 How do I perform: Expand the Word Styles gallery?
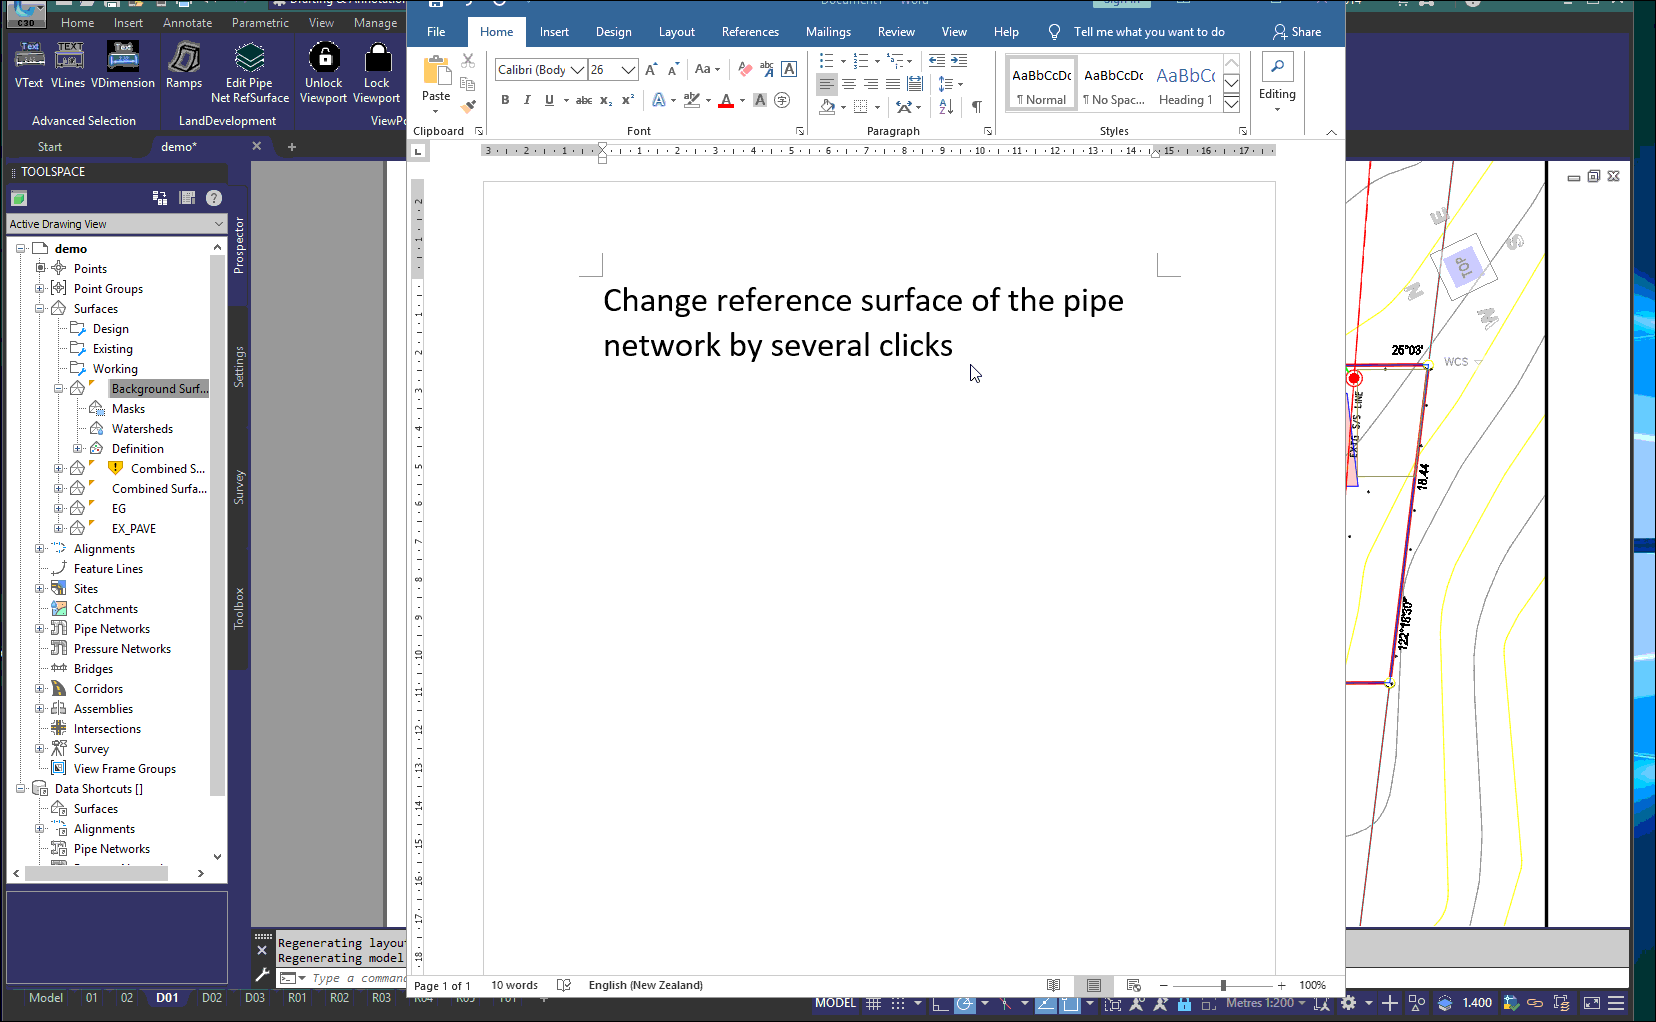pos(1232,103)
